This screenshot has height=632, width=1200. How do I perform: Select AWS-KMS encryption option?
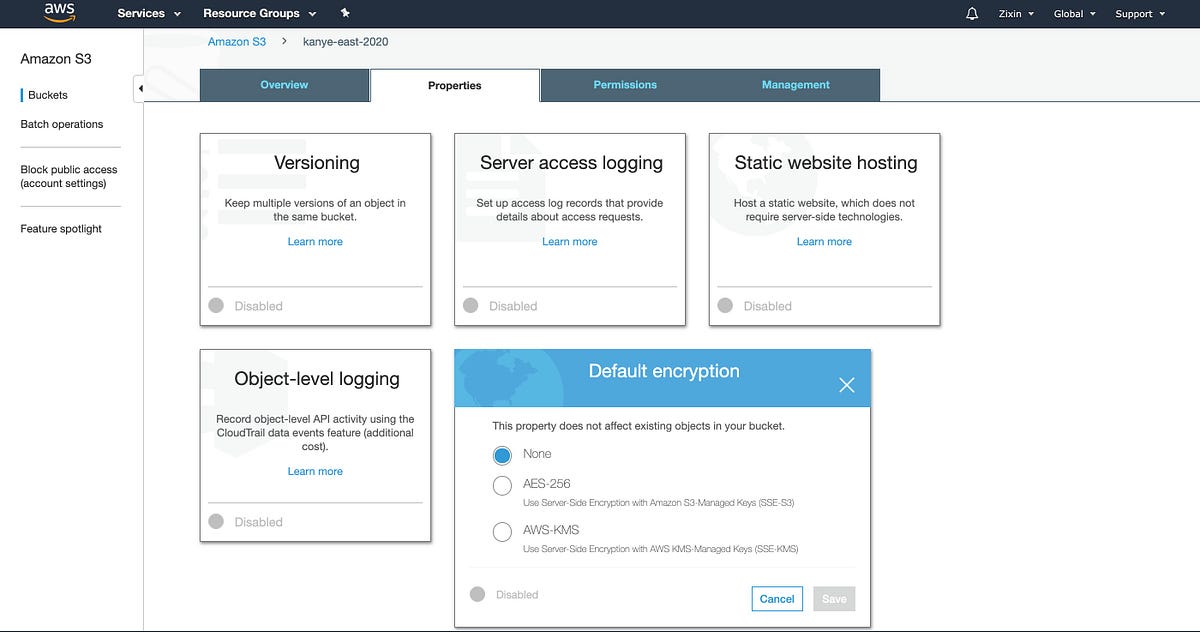[502, 532]
